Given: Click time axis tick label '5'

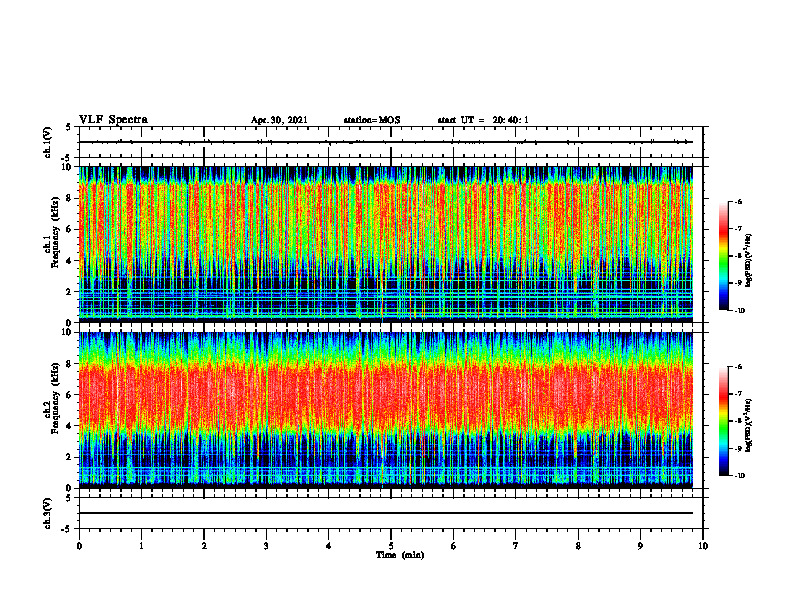Looking at the screenshot, I should 391,546.
